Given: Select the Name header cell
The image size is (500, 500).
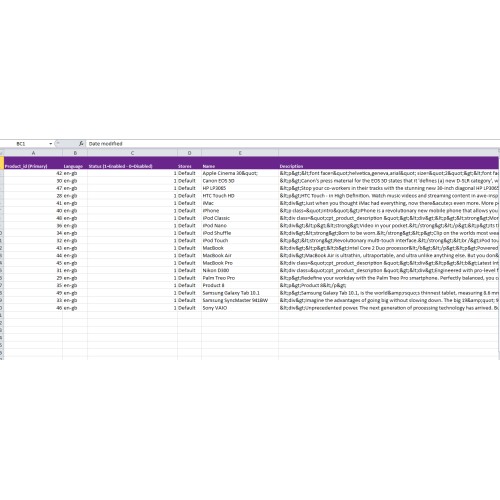Looking at the screenshot, I should 240,163.
